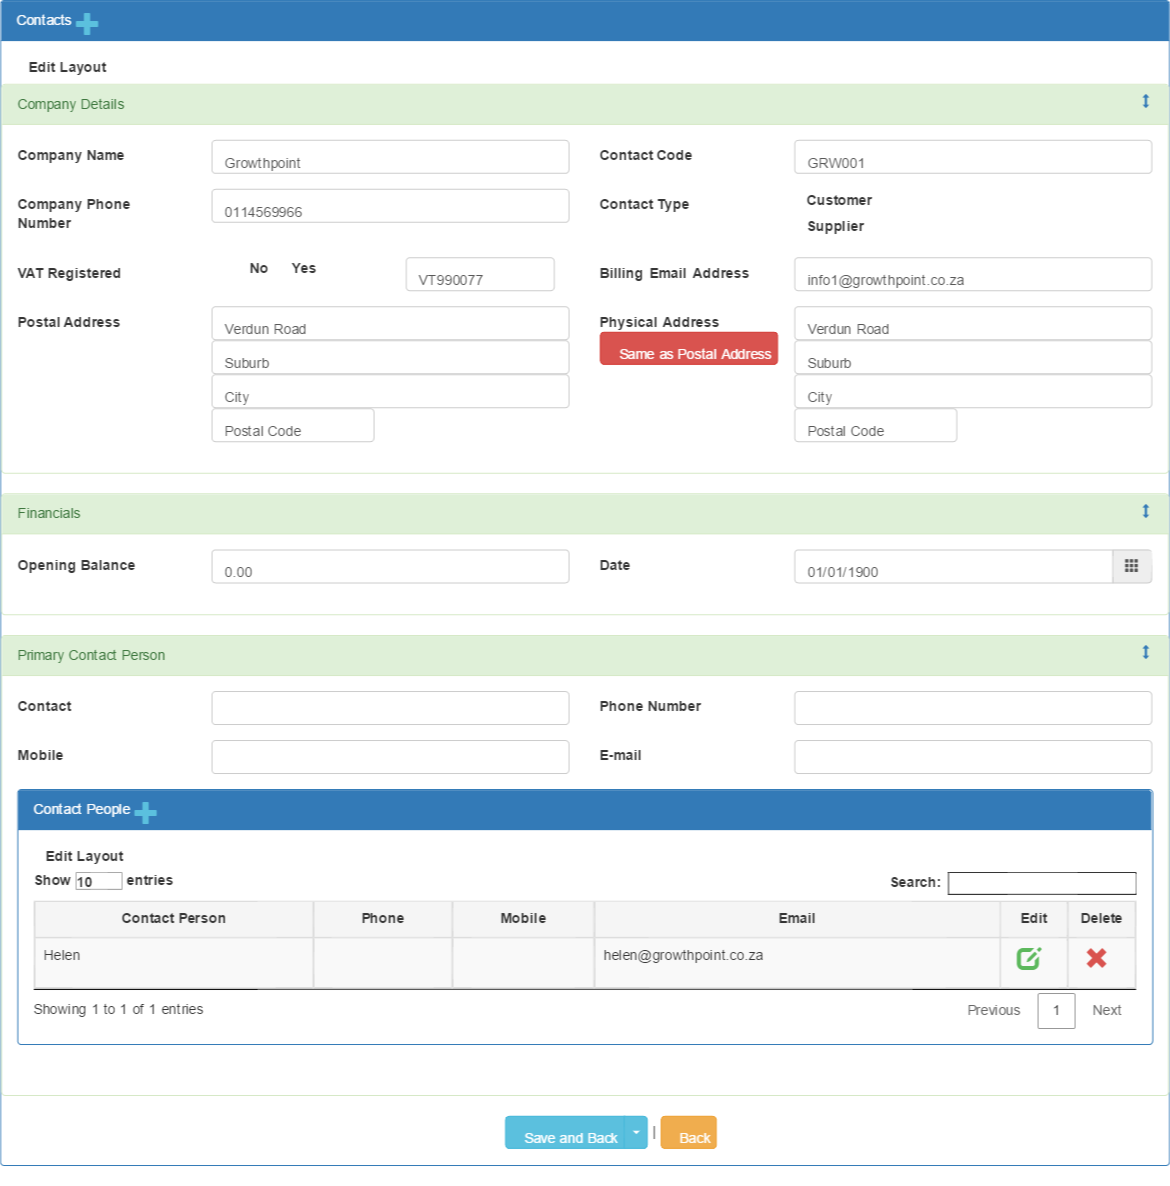Focus Postal Address Suburb field
Viewport: 1170px width, 1186px height.
(390, 357)
